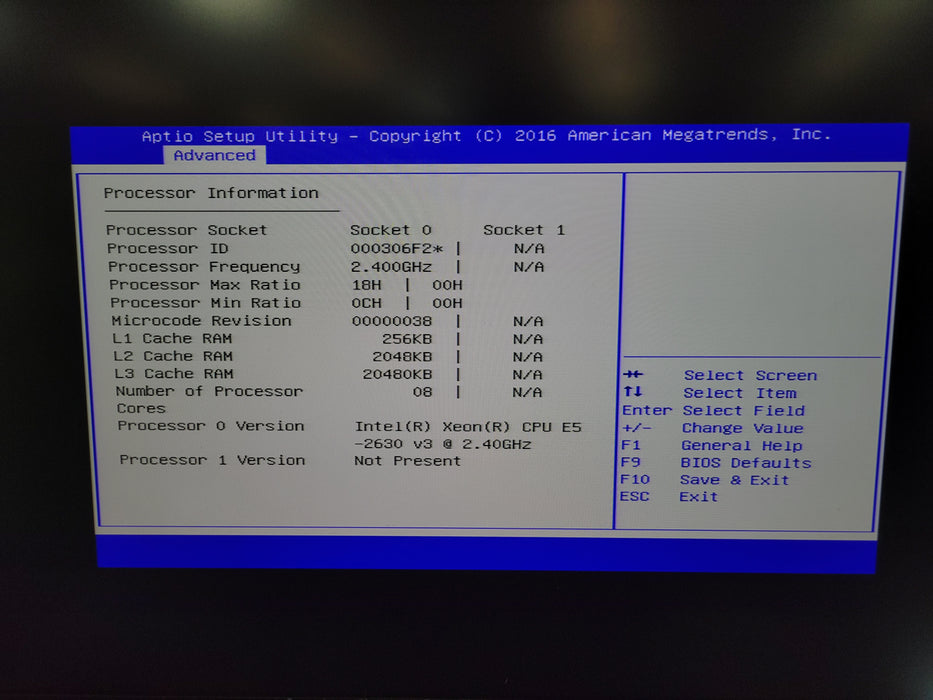Viewport: 933px width, 700px height.
Task: Click N/A in the Number of Processor row
Action: [527, 392]
